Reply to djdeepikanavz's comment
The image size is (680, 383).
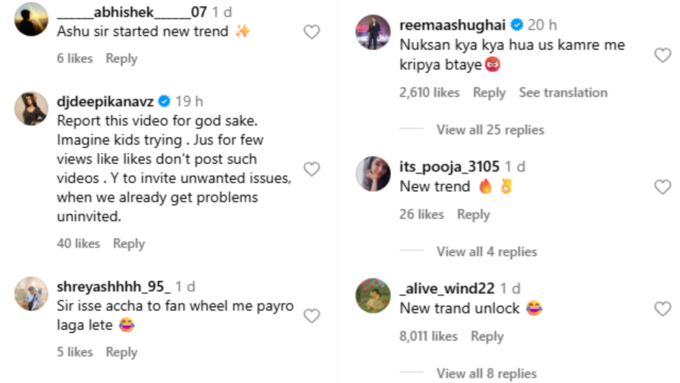(129, 244)
